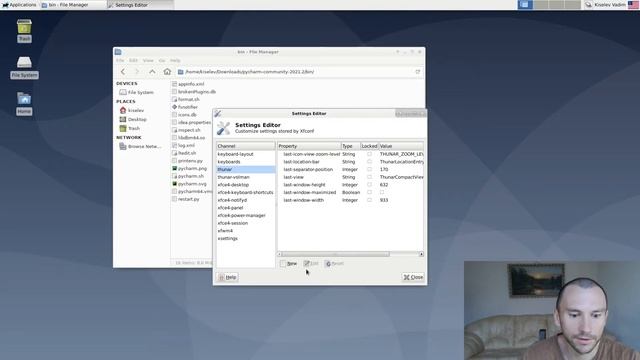This screenshot has width=640, height=360.
Task: Open File menu in File Manager
Action: tap(120, 60)
